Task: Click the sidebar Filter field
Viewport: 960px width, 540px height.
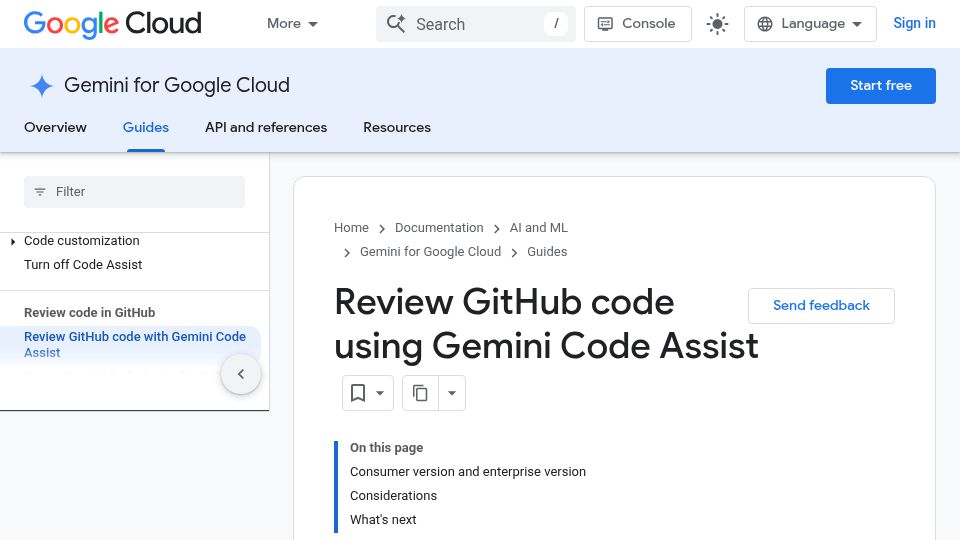Action: [134, 192]
